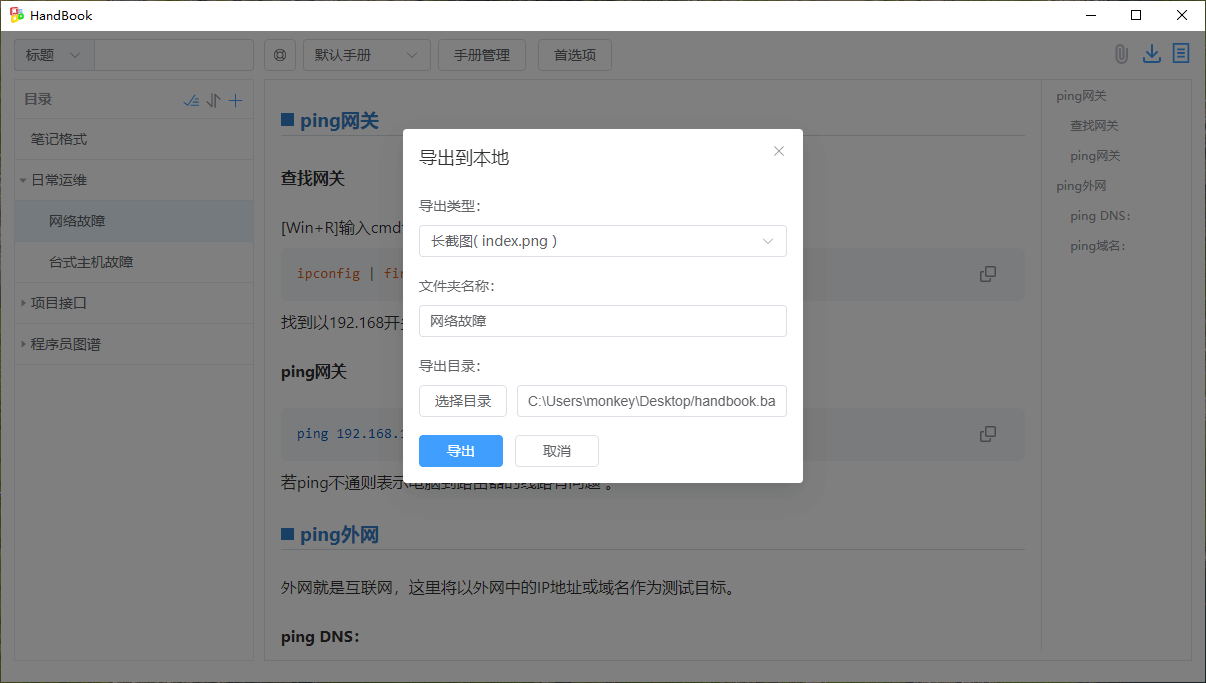Toggle the outline panel document icon
The width and height of the screenshot is (1206, 683).
[1181, 54]
